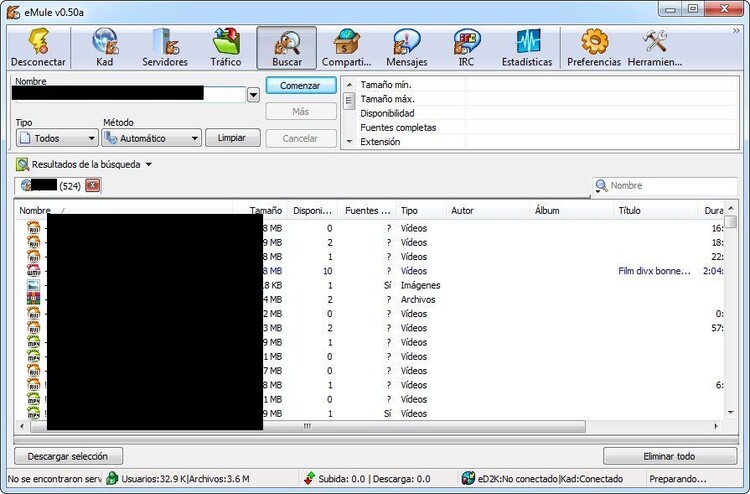
Task: Open Preferencias settings
Action: pyautogui.click(x=594, y=48)
